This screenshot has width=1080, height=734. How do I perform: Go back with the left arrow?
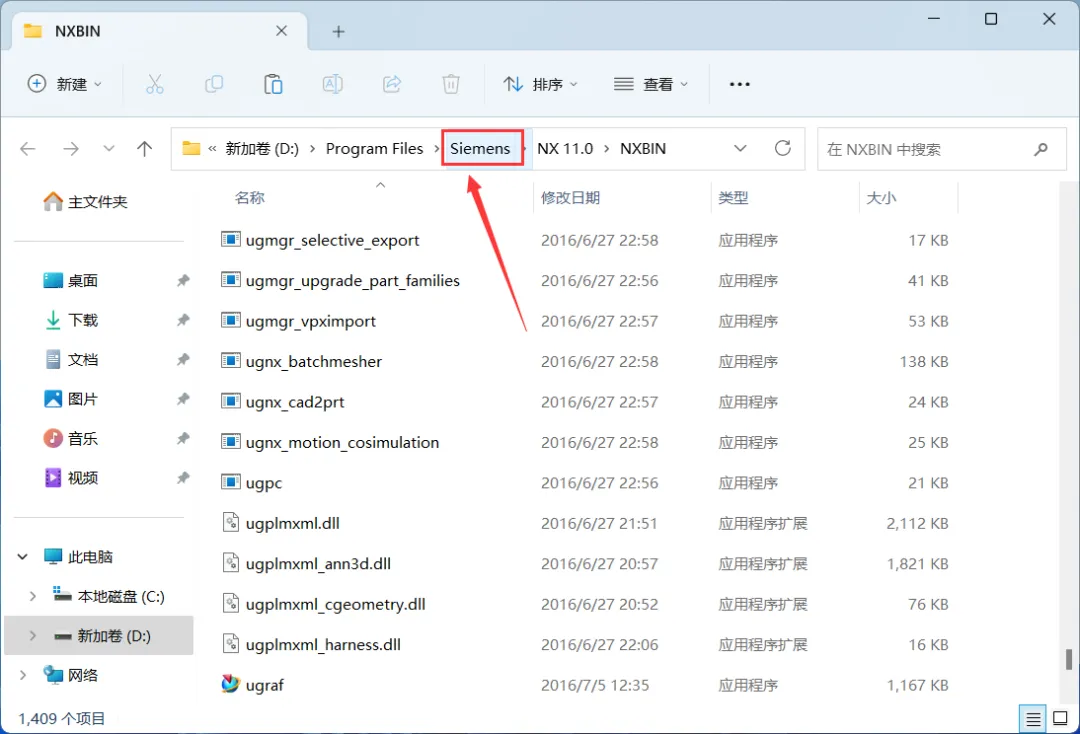click(x=28, y=149)
